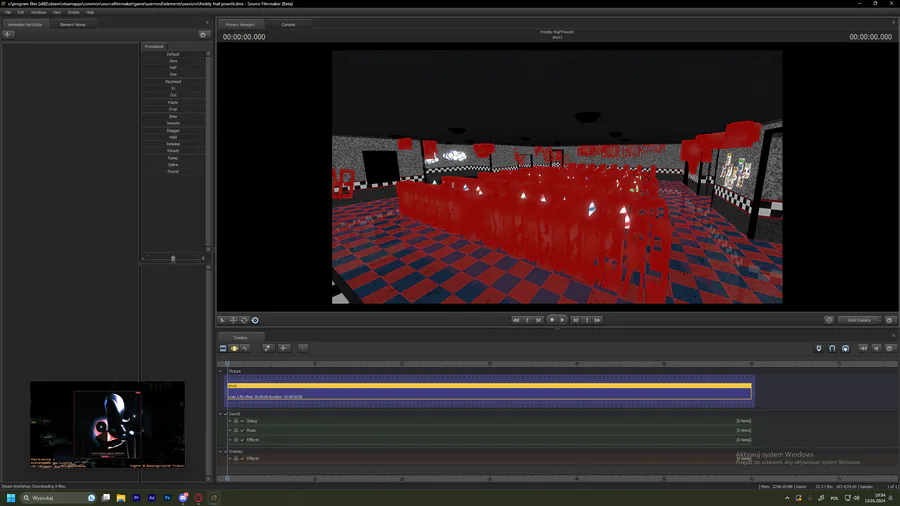Open the timeline gear settings
This screenshot has width=900, height=506.
890,348
